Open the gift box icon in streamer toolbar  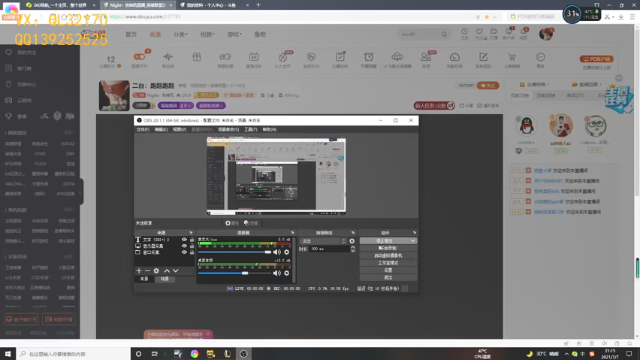click(x=197, y=57)
